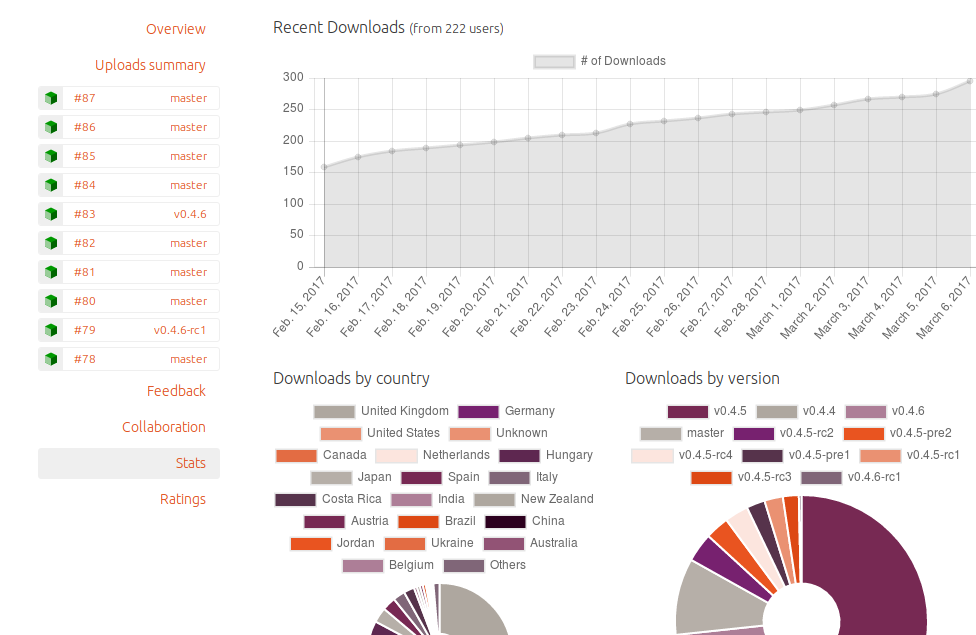
Task: Toggle Germany in country legend
Action: click(x=506, y=411)
